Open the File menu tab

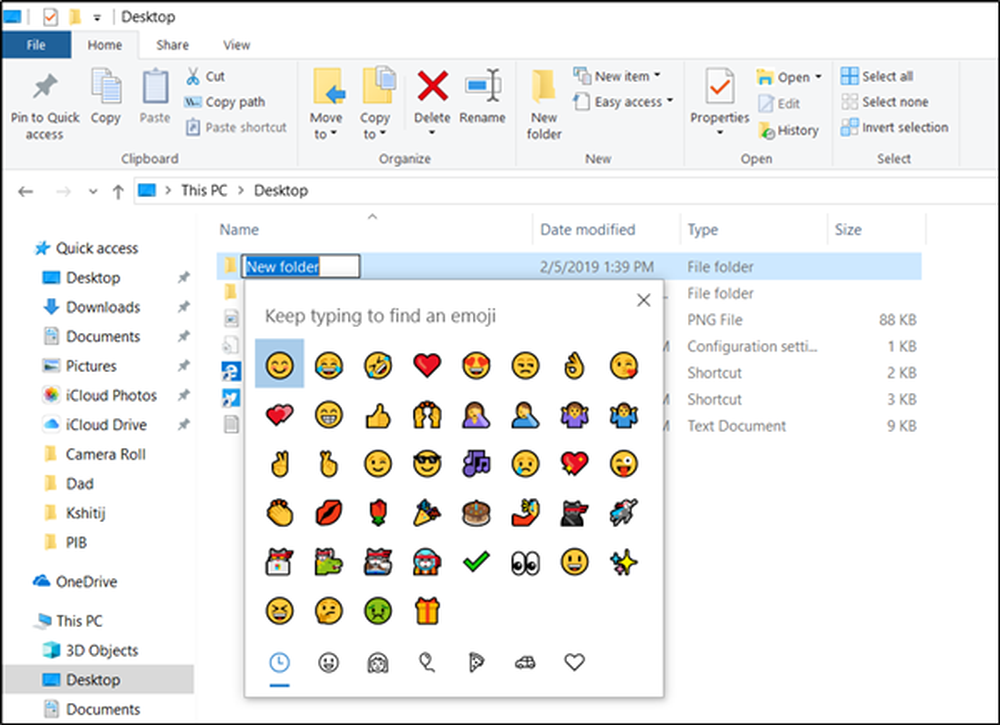tap(36, 45)
